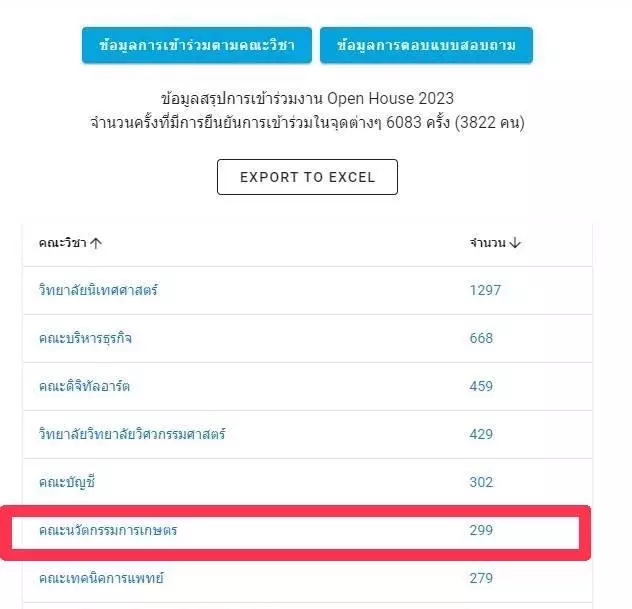Click the count 459 cell

pos(481,386)
